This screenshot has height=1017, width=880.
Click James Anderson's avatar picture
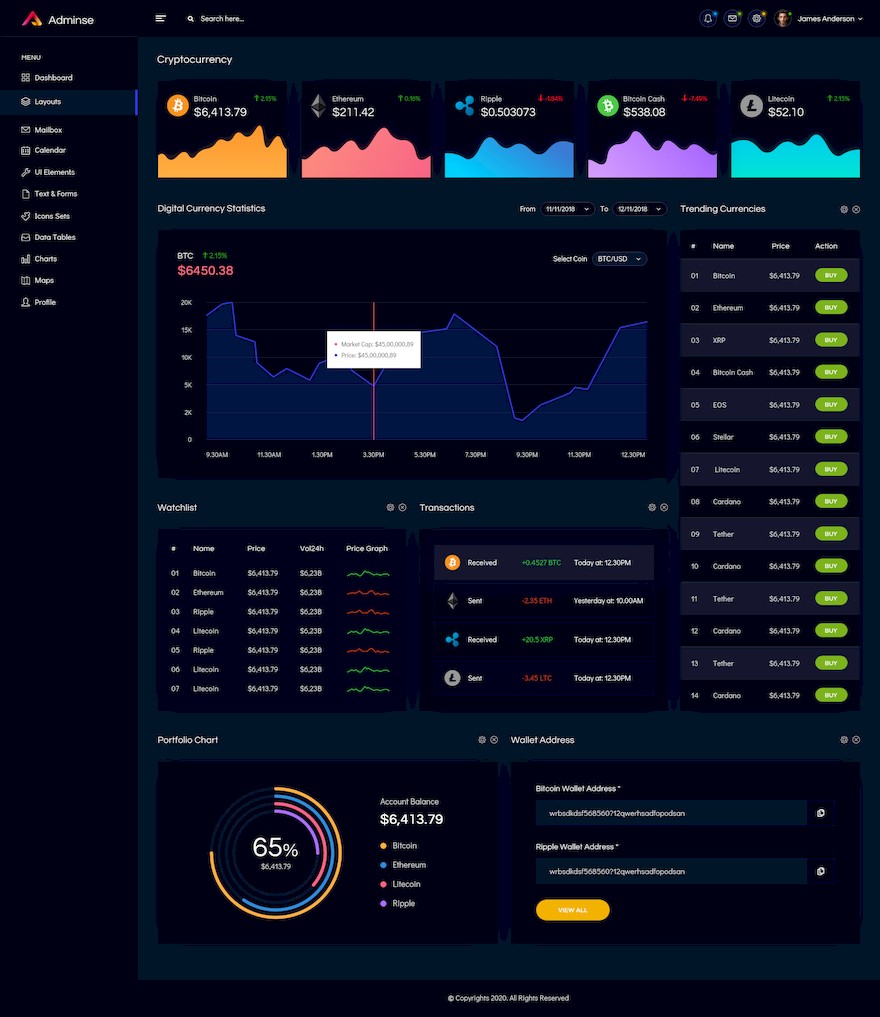[x=783, y=19]
